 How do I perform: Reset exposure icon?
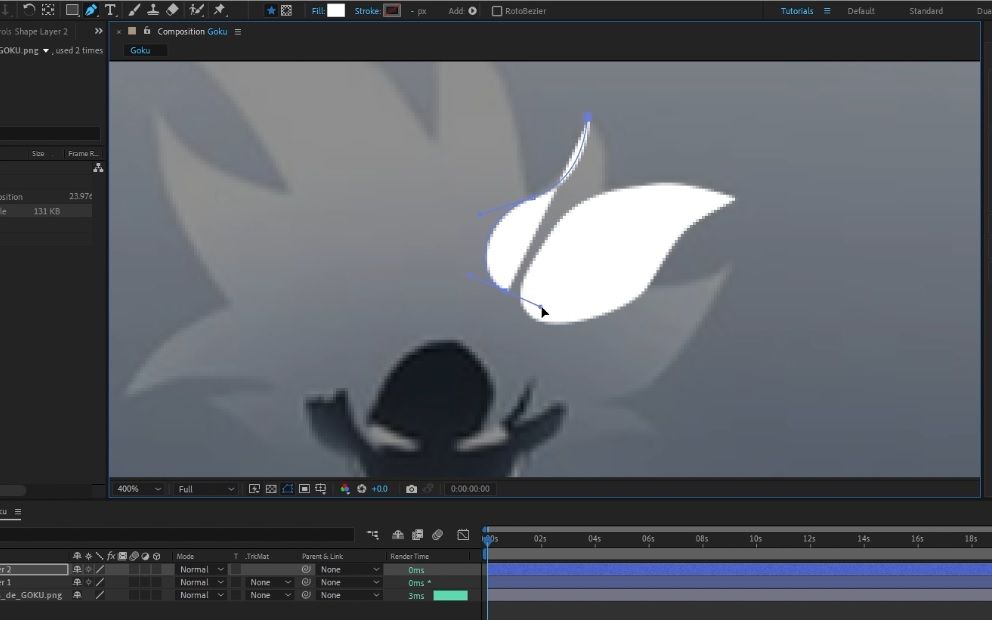[x=362, y=488]
